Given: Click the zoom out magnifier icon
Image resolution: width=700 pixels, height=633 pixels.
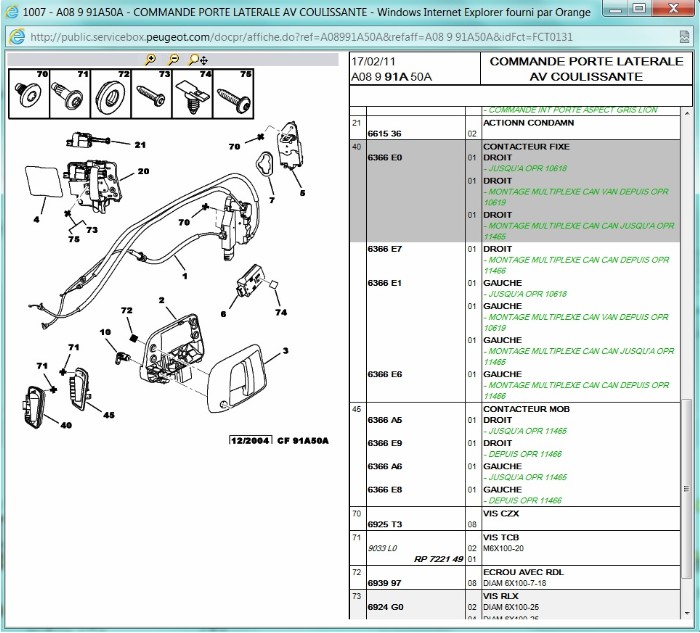Looking at the screenshot, I should [x=173, y=59].
